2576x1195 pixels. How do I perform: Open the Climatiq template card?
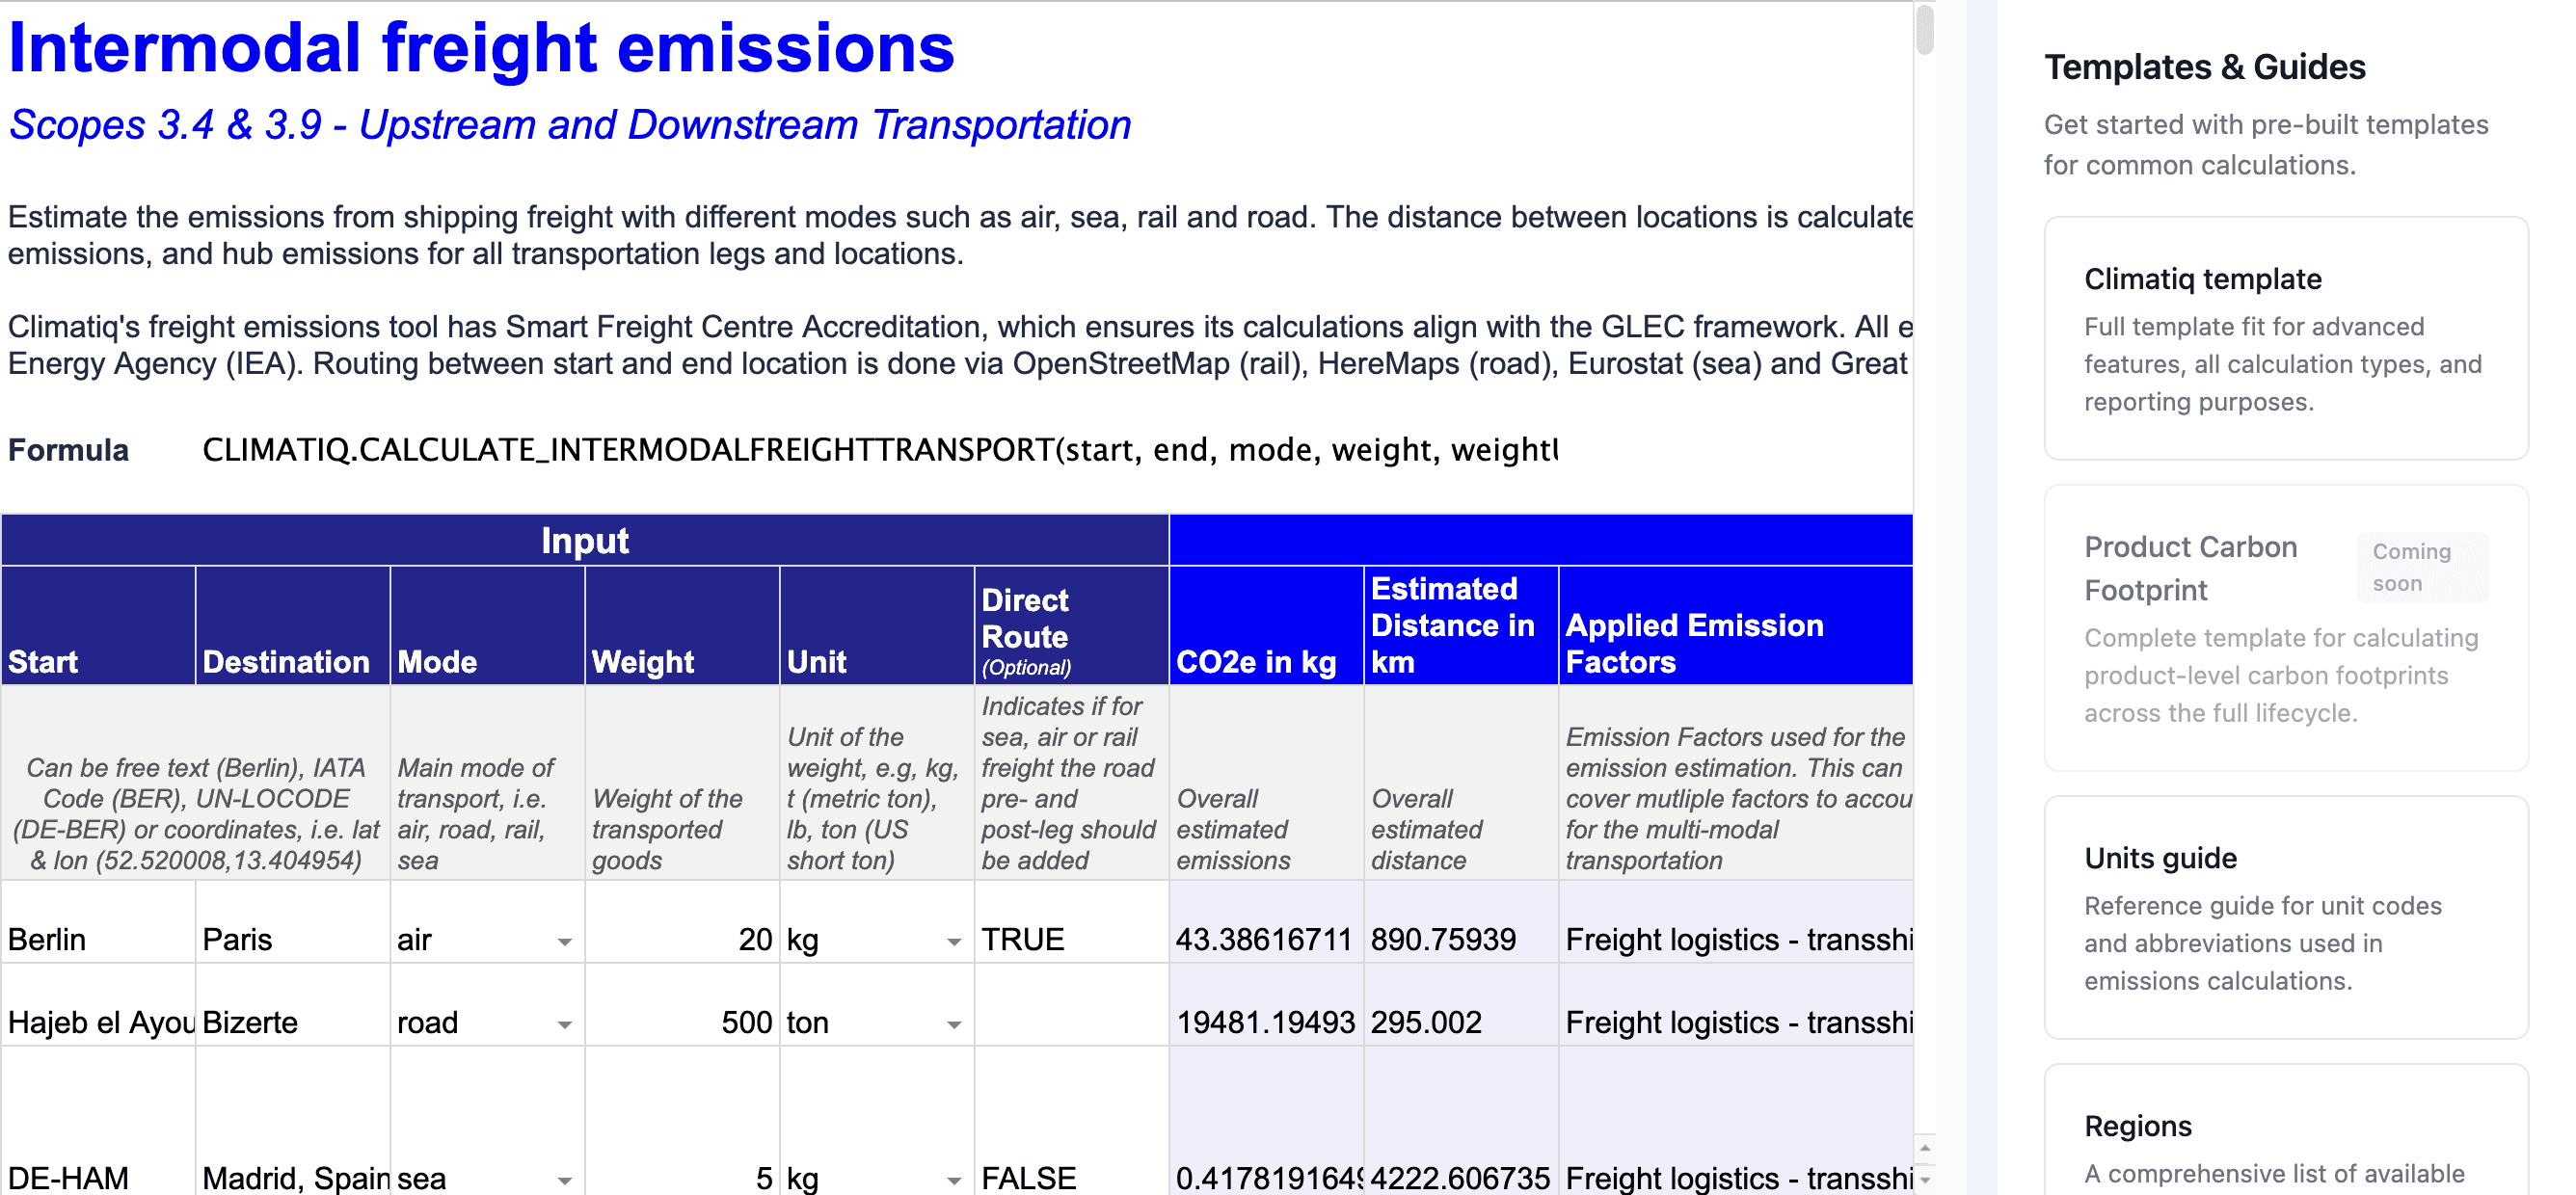tap(2285, 338)
